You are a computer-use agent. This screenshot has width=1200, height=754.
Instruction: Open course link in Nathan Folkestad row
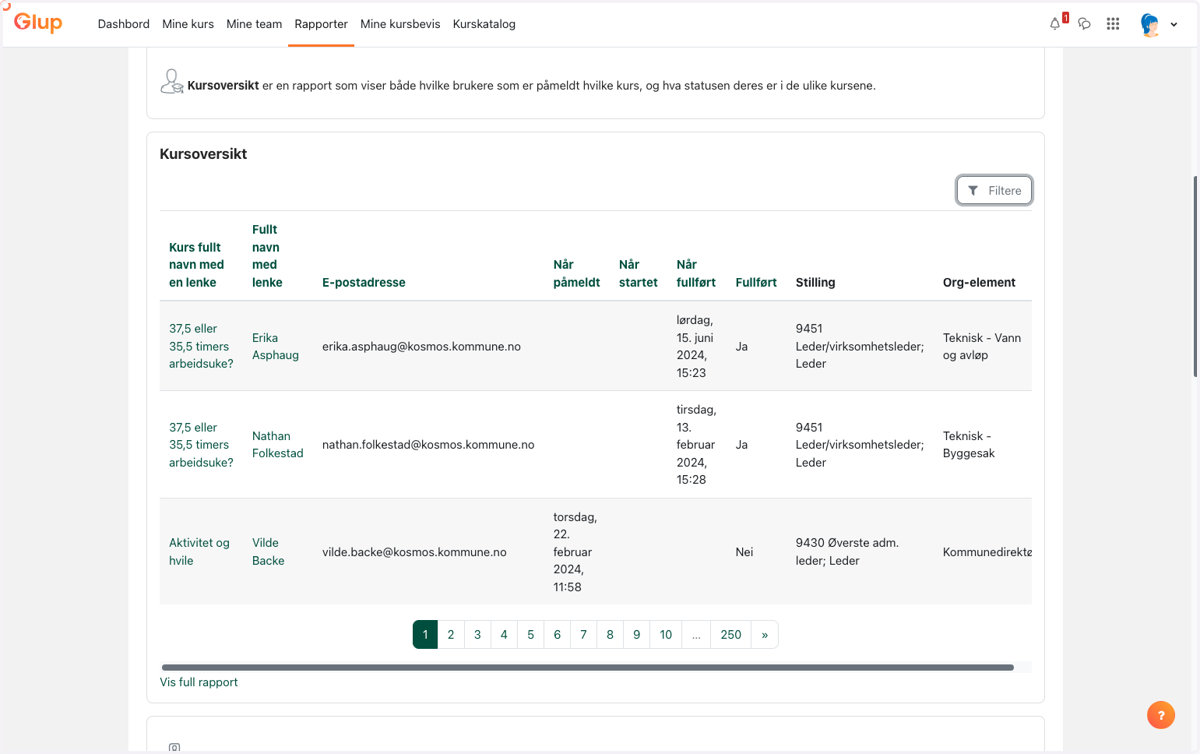(x=201, y=445)
